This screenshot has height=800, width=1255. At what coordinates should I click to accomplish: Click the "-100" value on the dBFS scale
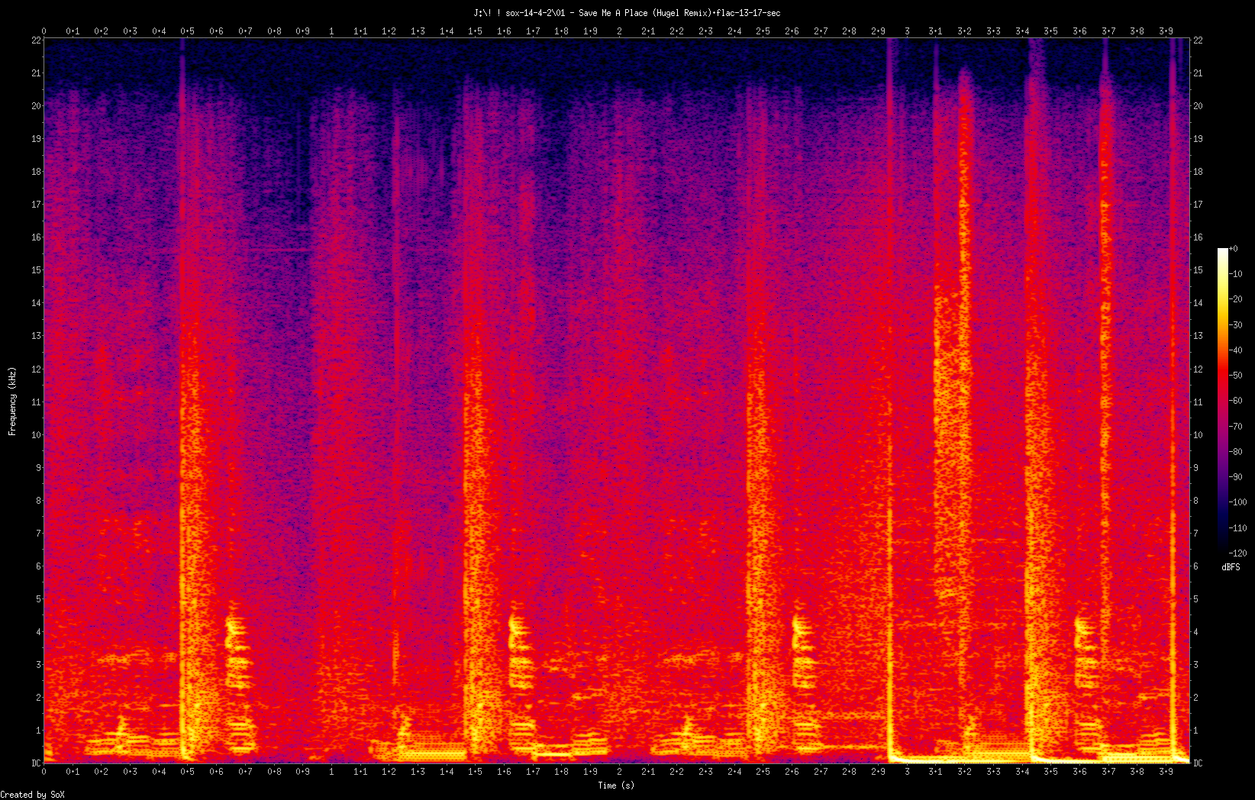click(1238, 501)
